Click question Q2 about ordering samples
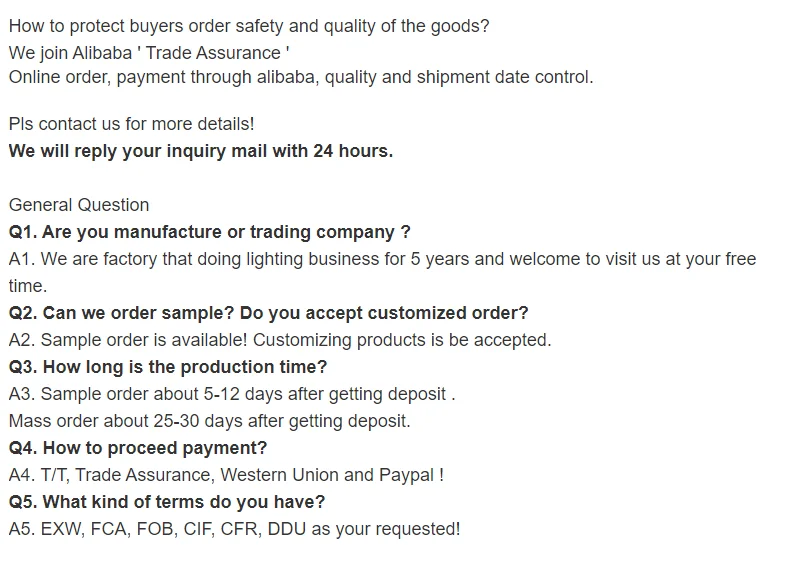The width and height of the screenshot is (800, 587). pyautogui.click(x=268, y=313)
